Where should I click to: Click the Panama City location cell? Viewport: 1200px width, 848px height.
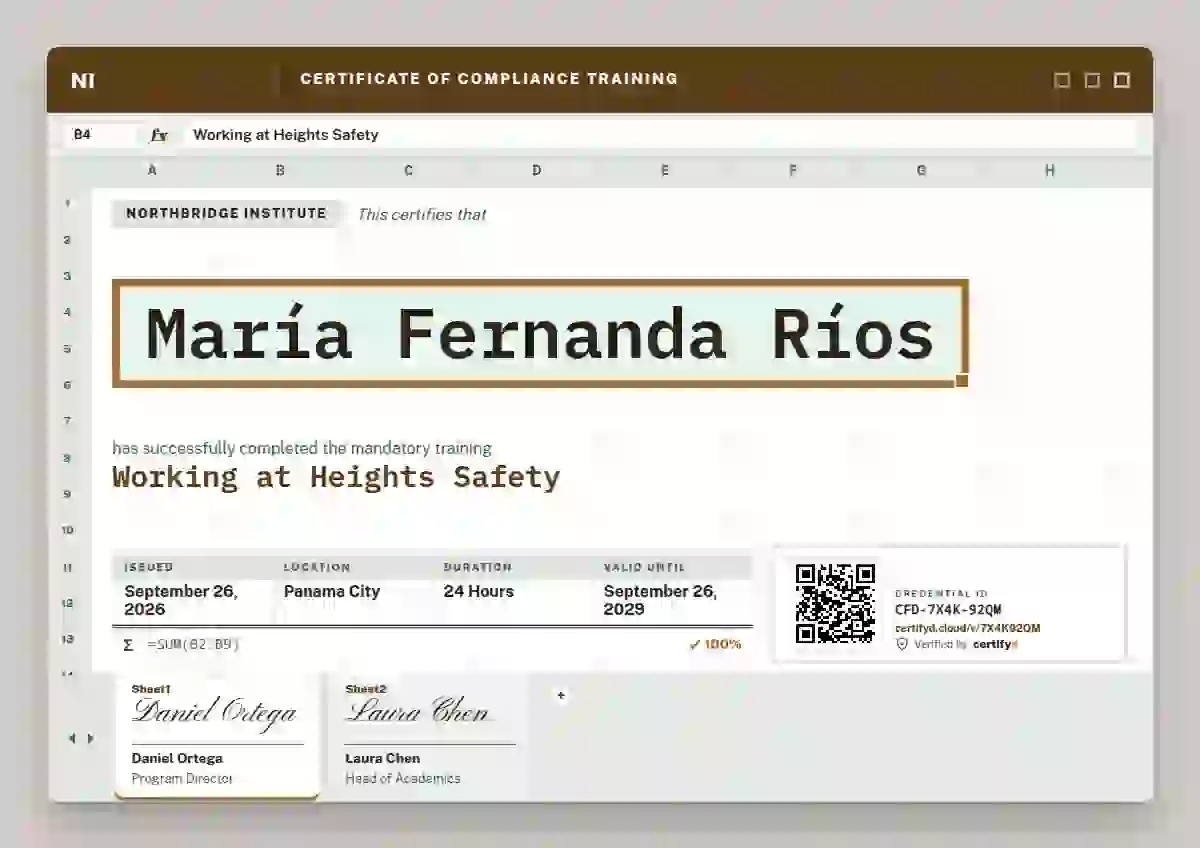pyautogui.click(x=332, y=591)
